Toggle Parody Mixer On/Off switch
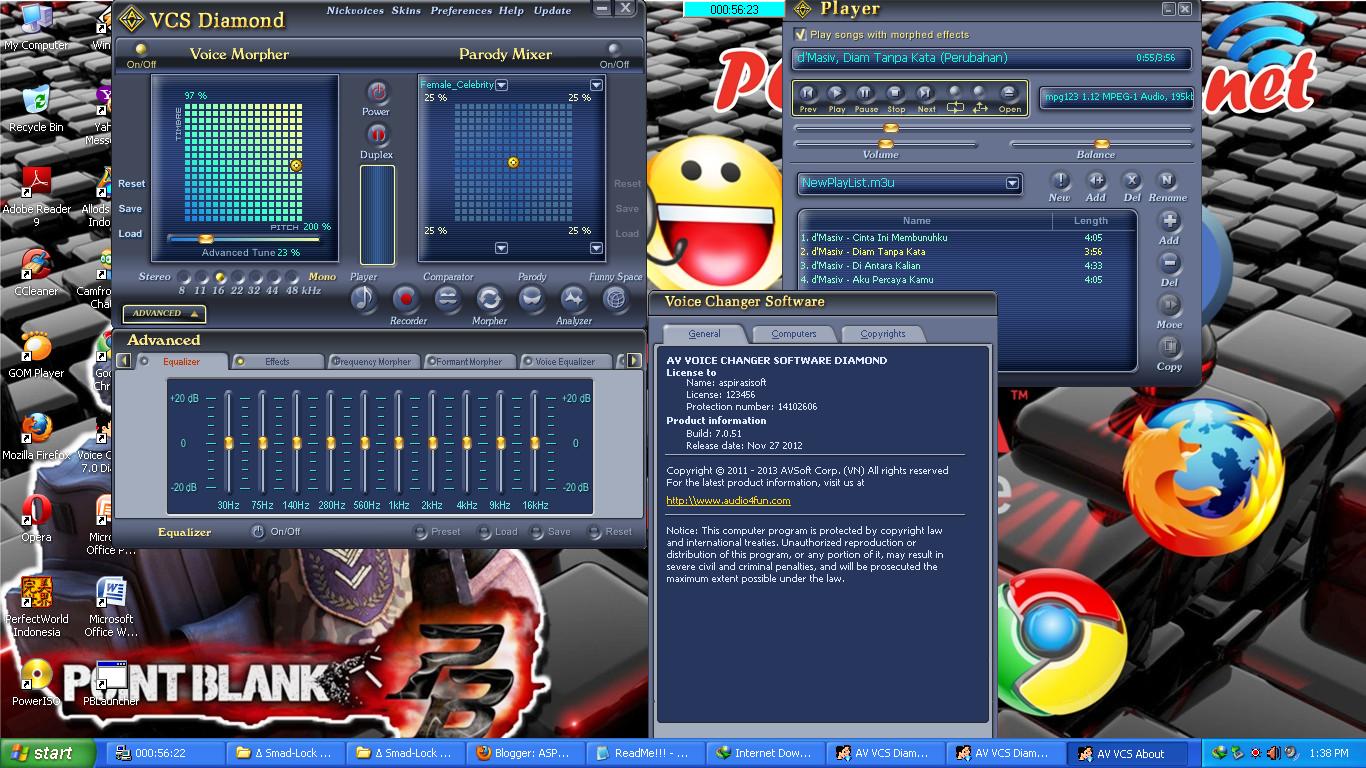This screenshot has width=1366, height=768. 614,48
